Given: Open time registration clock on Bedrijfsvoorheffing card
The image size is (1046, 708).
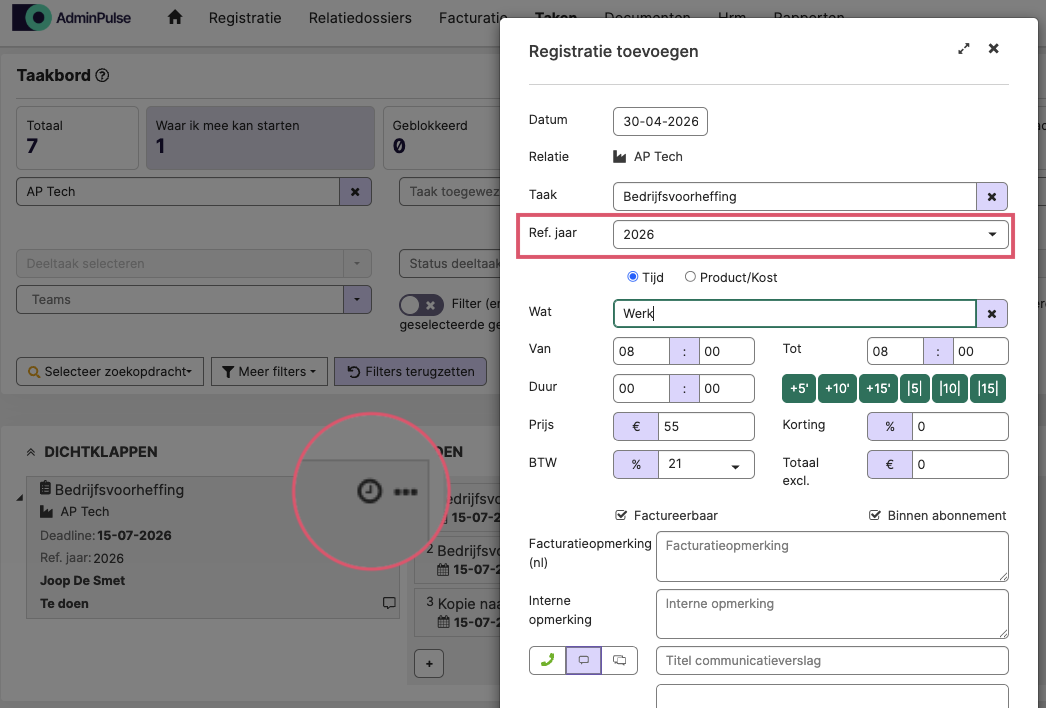Looking at the screenshot, I should click(370, 491).
